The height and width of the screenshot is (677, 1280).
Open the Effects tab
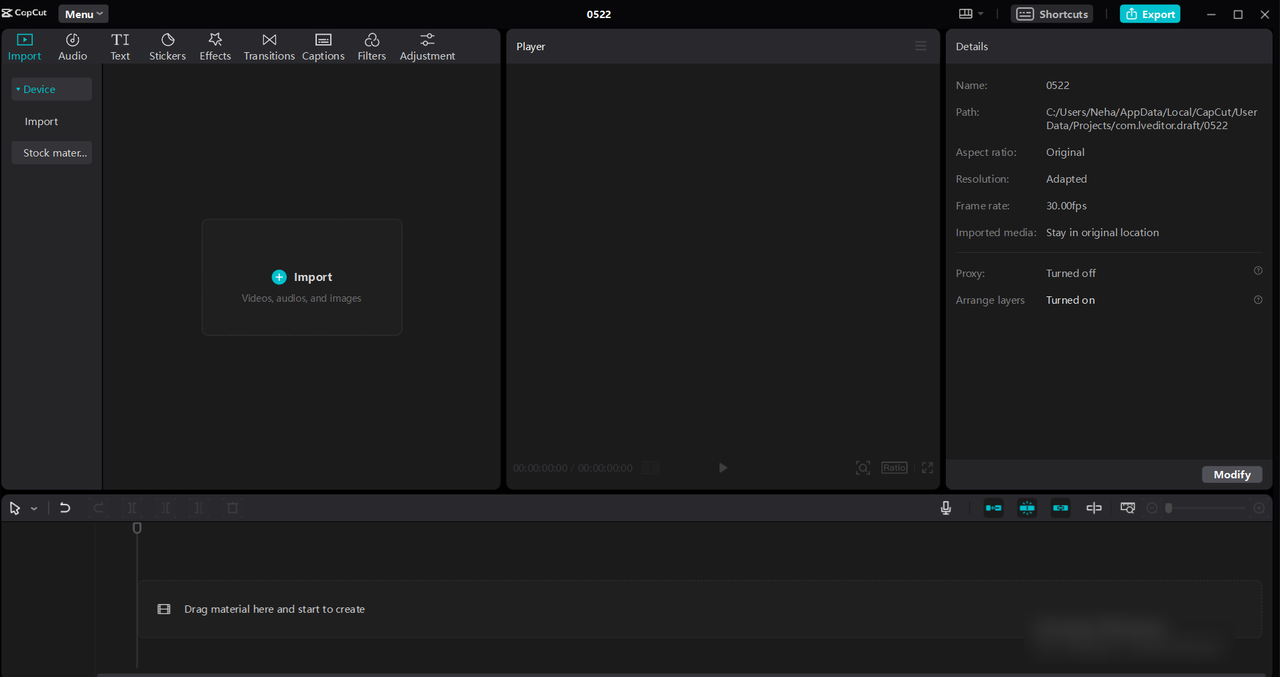[215, 47]
